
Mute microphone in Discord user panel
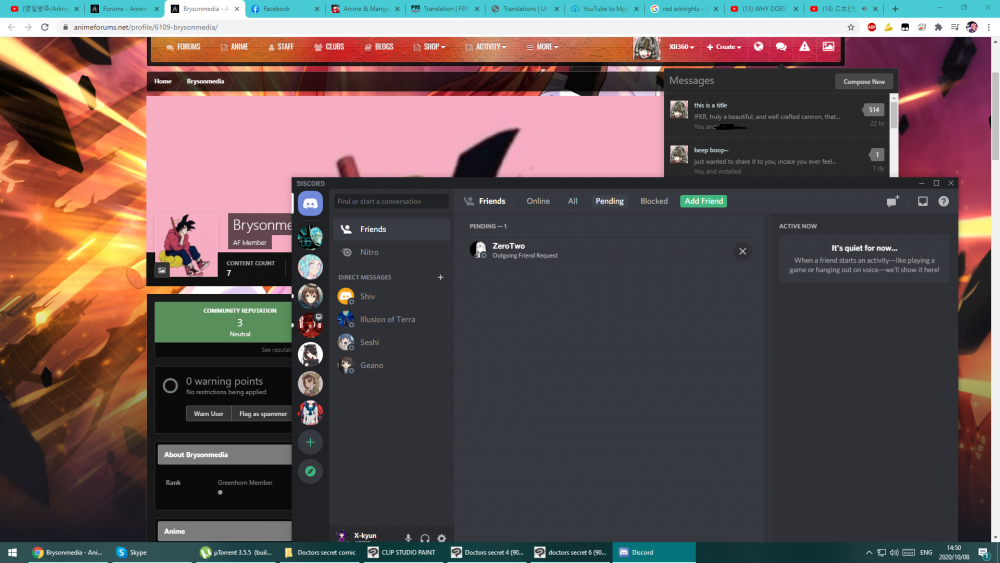[408, 537]
